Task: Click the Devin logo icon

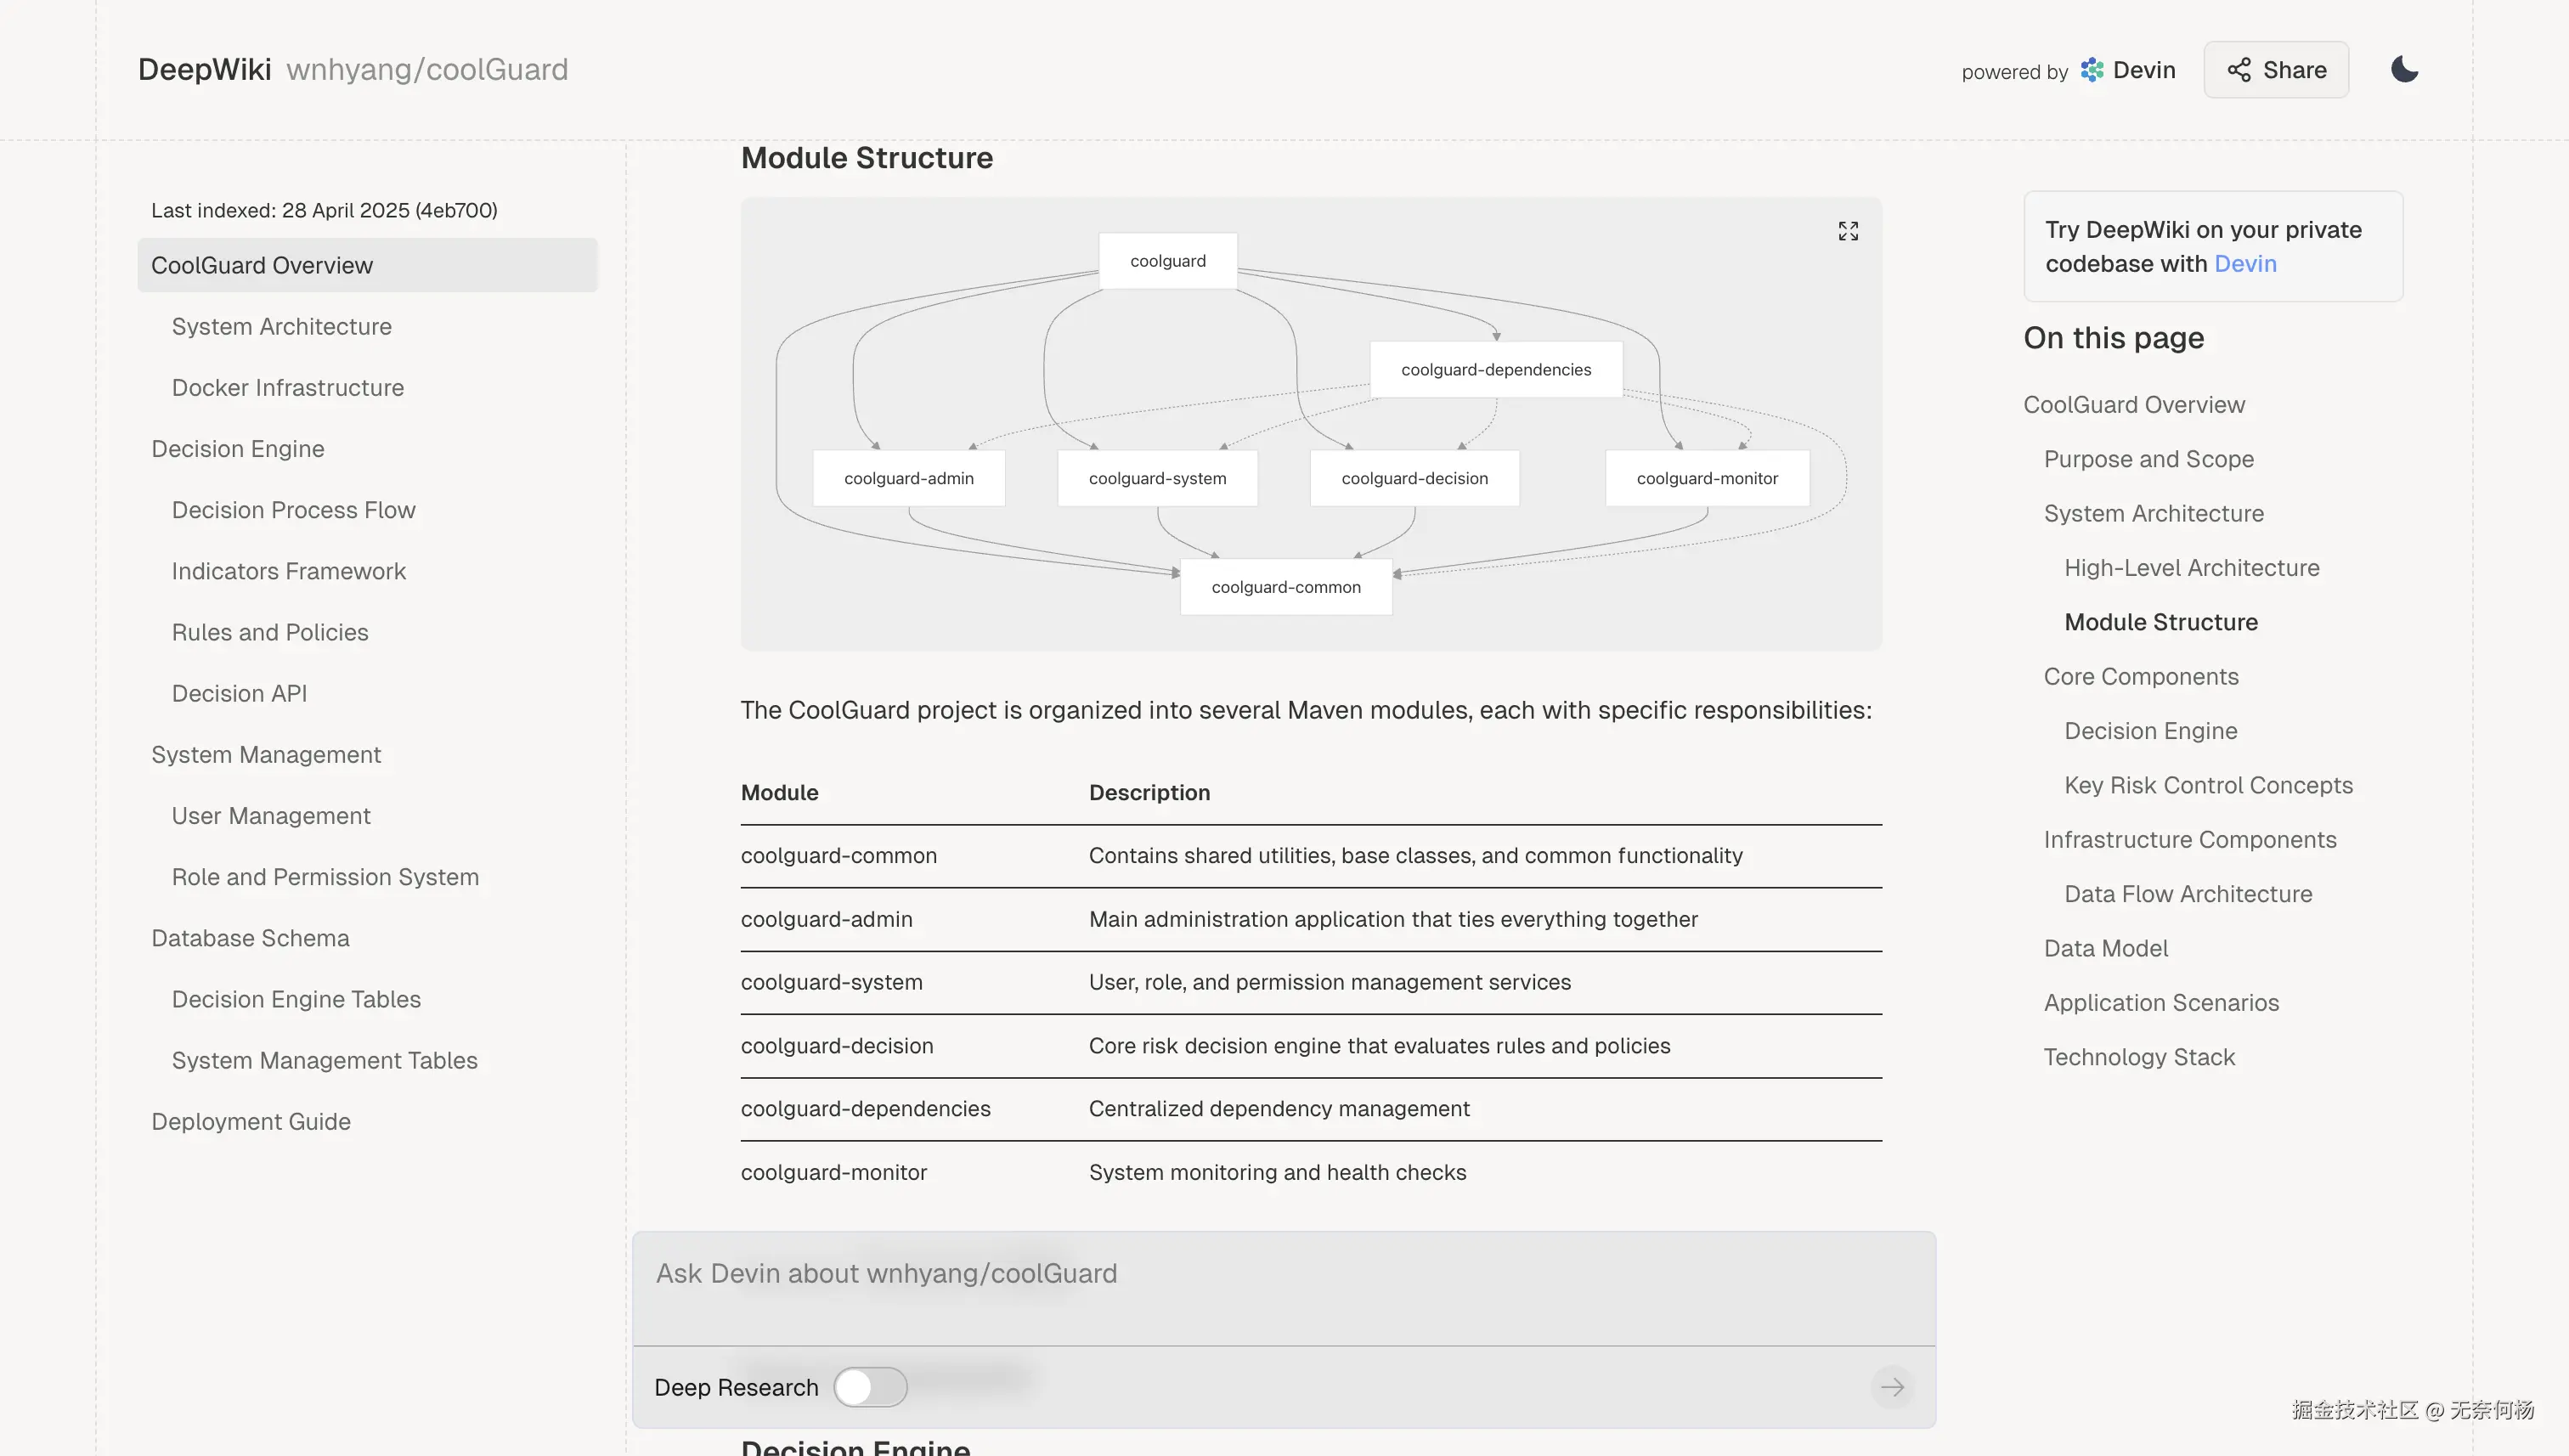Action: point(2092,70)
